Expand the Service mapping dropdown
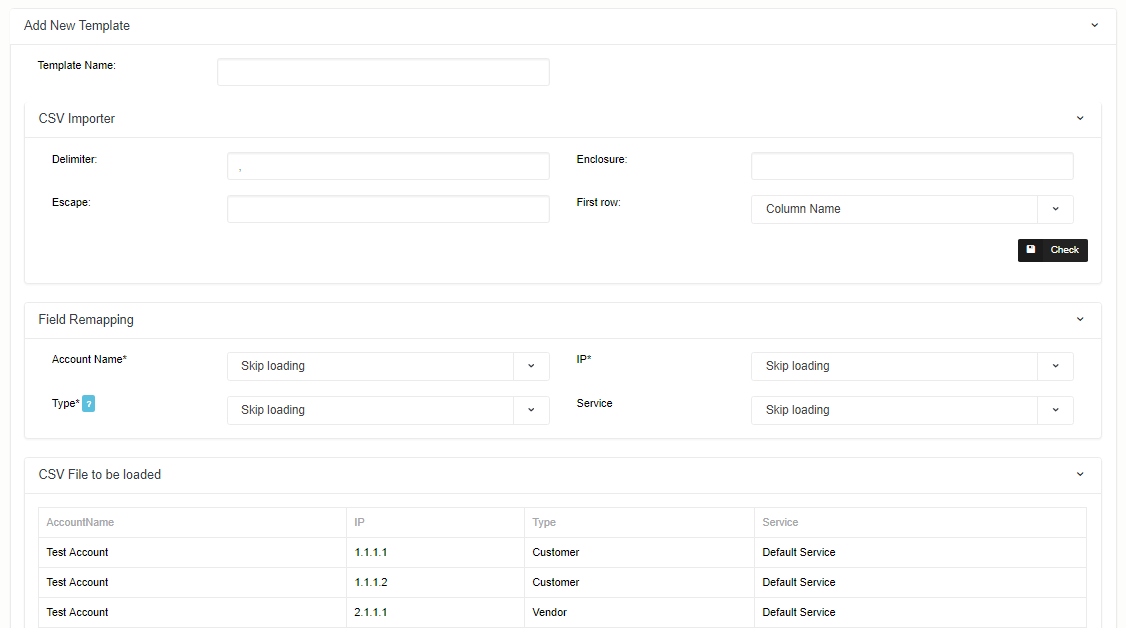 point(911,410)
